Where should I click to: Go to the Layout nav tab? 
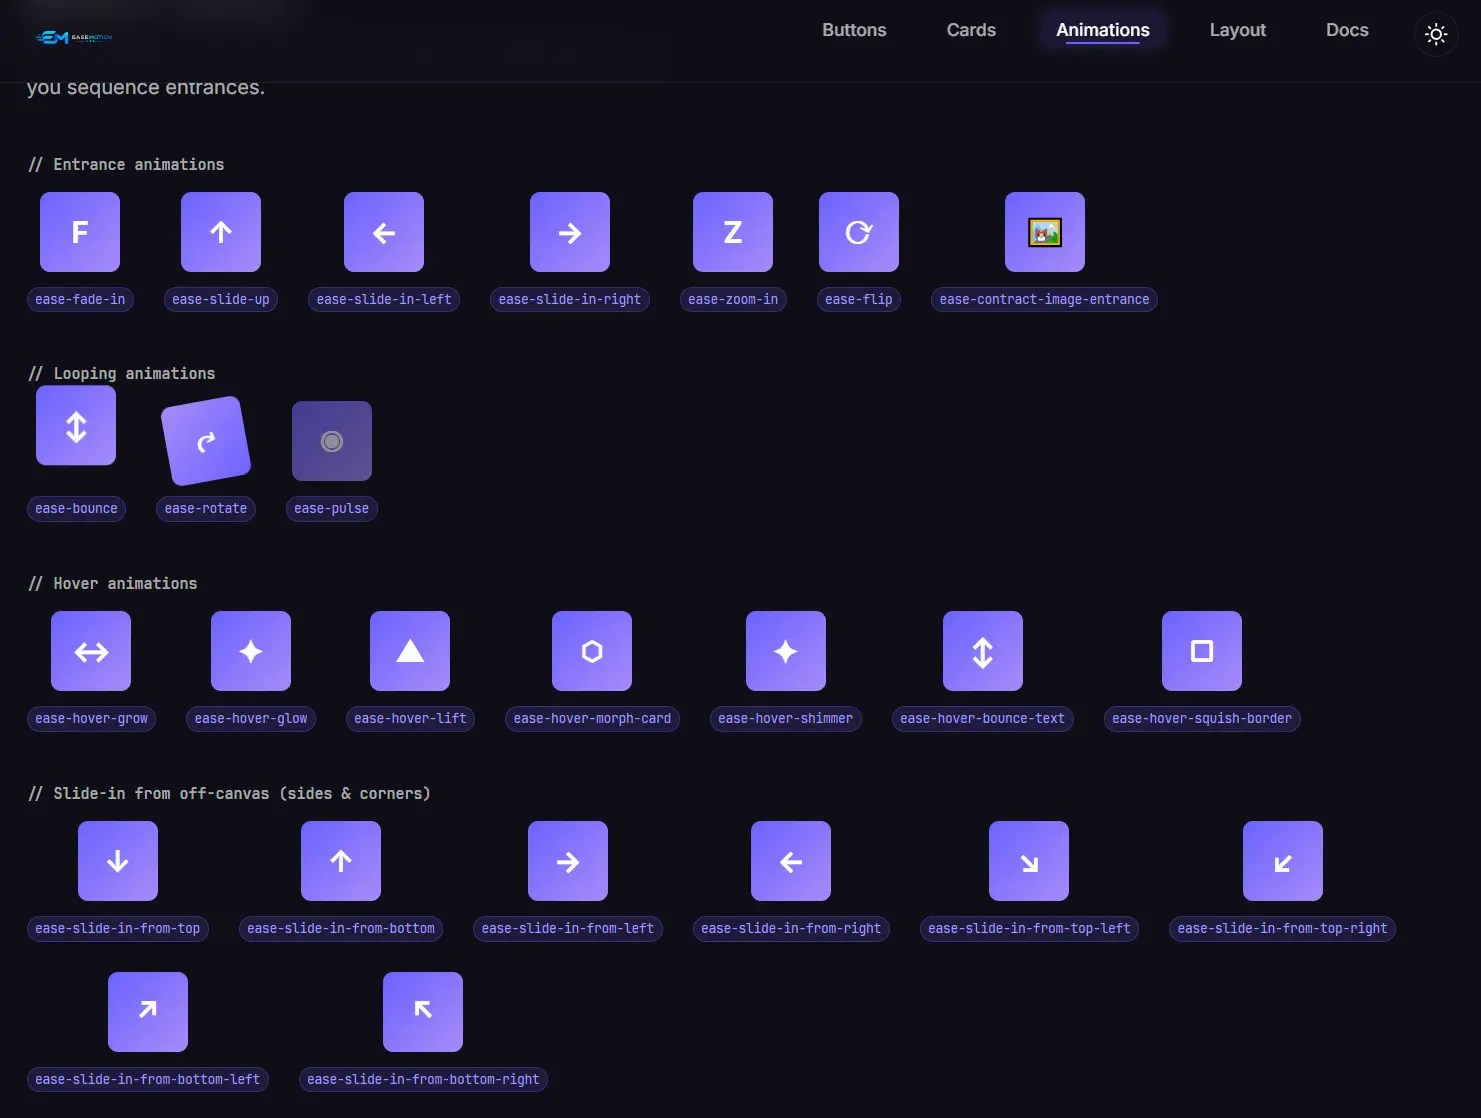(x=1238, y=30)
